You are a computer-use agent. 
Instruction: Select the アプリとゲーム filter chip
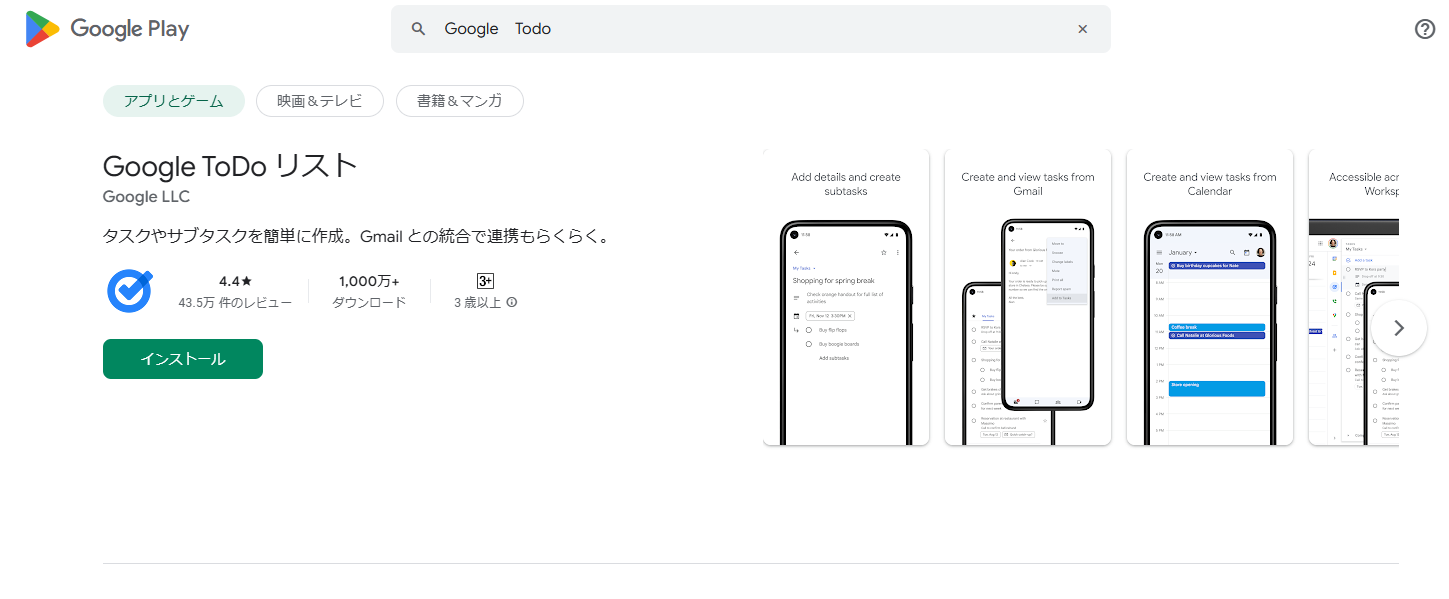[174, 101]
